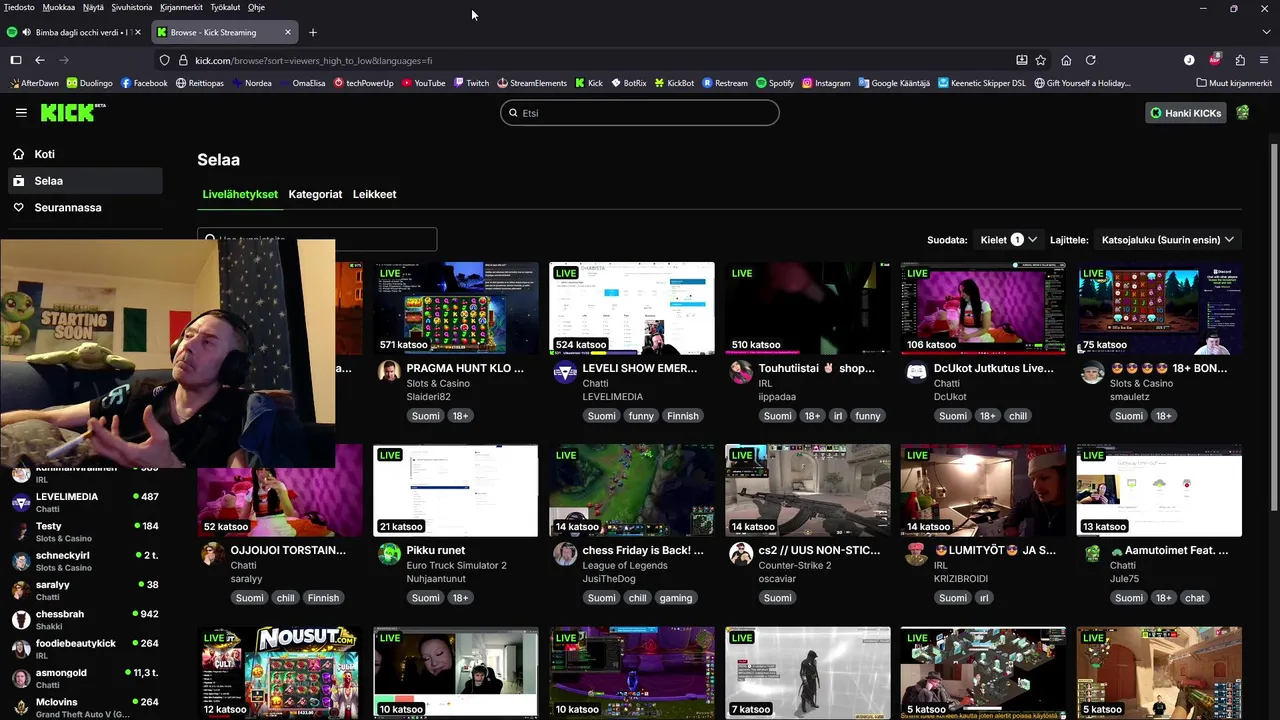
Task: Mute the Bimba dagli occhi verdi tab audio
Action: 26,32
